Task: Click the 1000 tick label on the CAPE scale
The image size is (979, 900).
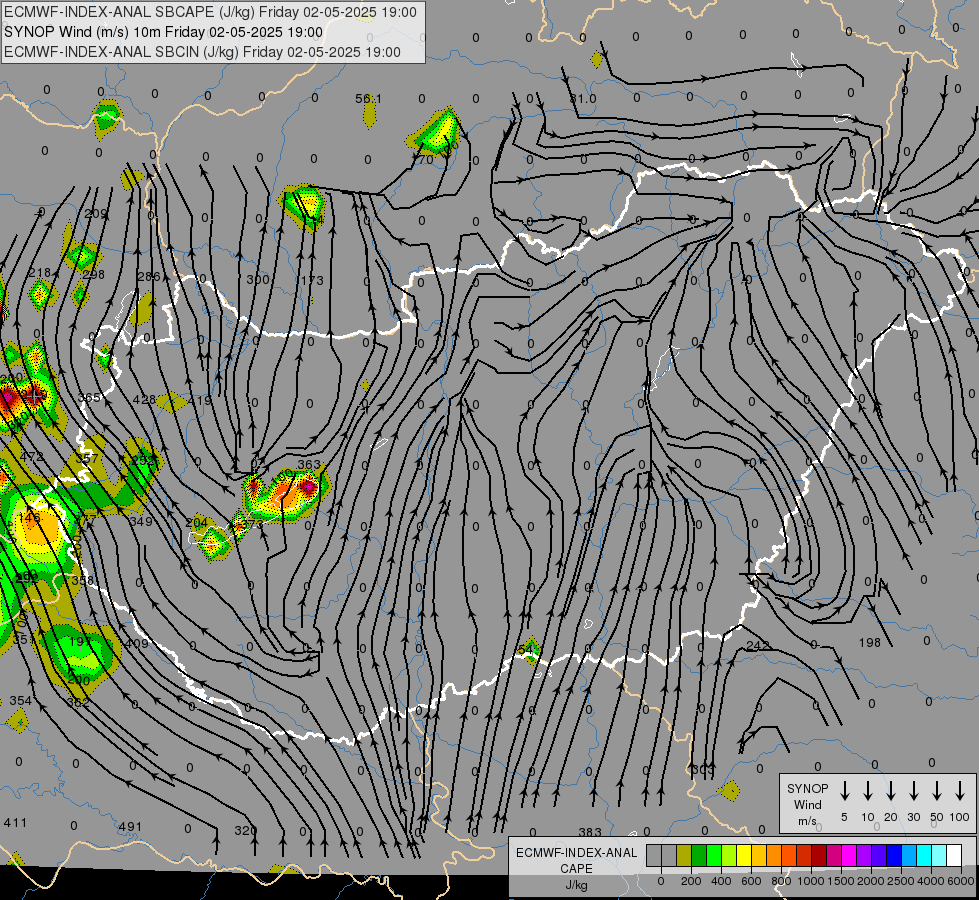Action: (810, 881)
